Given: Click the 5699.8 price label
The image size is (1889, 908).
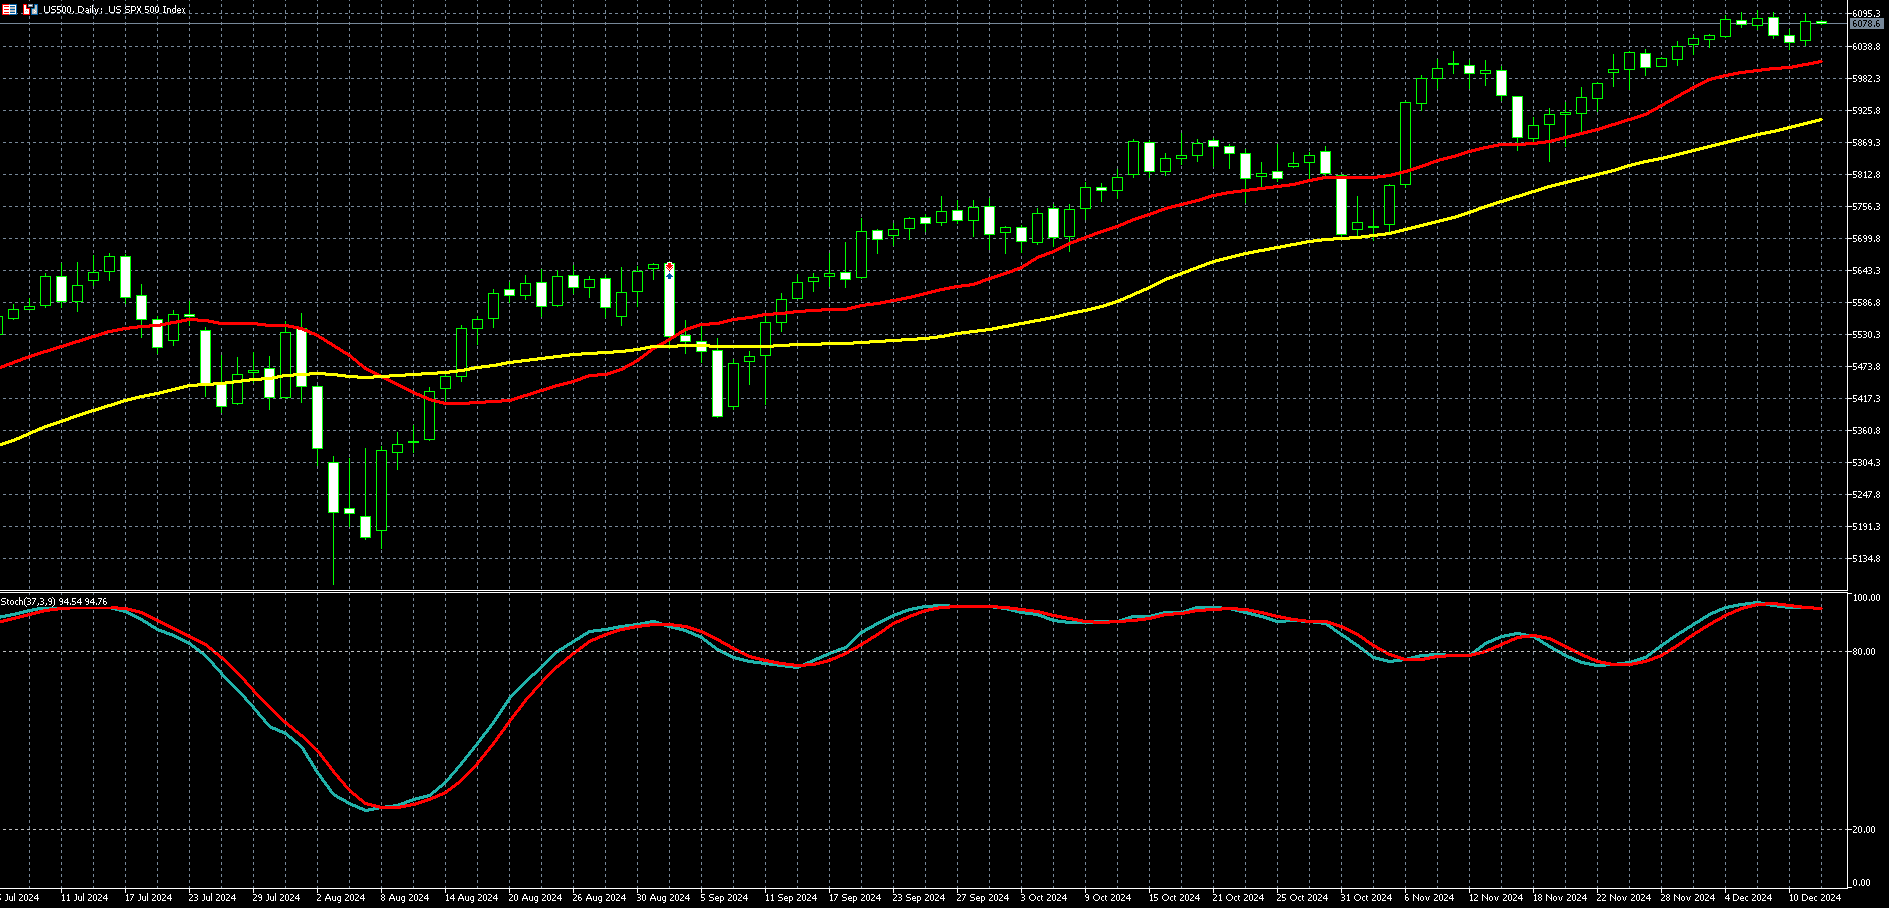Looking at the screenshot, I should (x=1866, y=239).
